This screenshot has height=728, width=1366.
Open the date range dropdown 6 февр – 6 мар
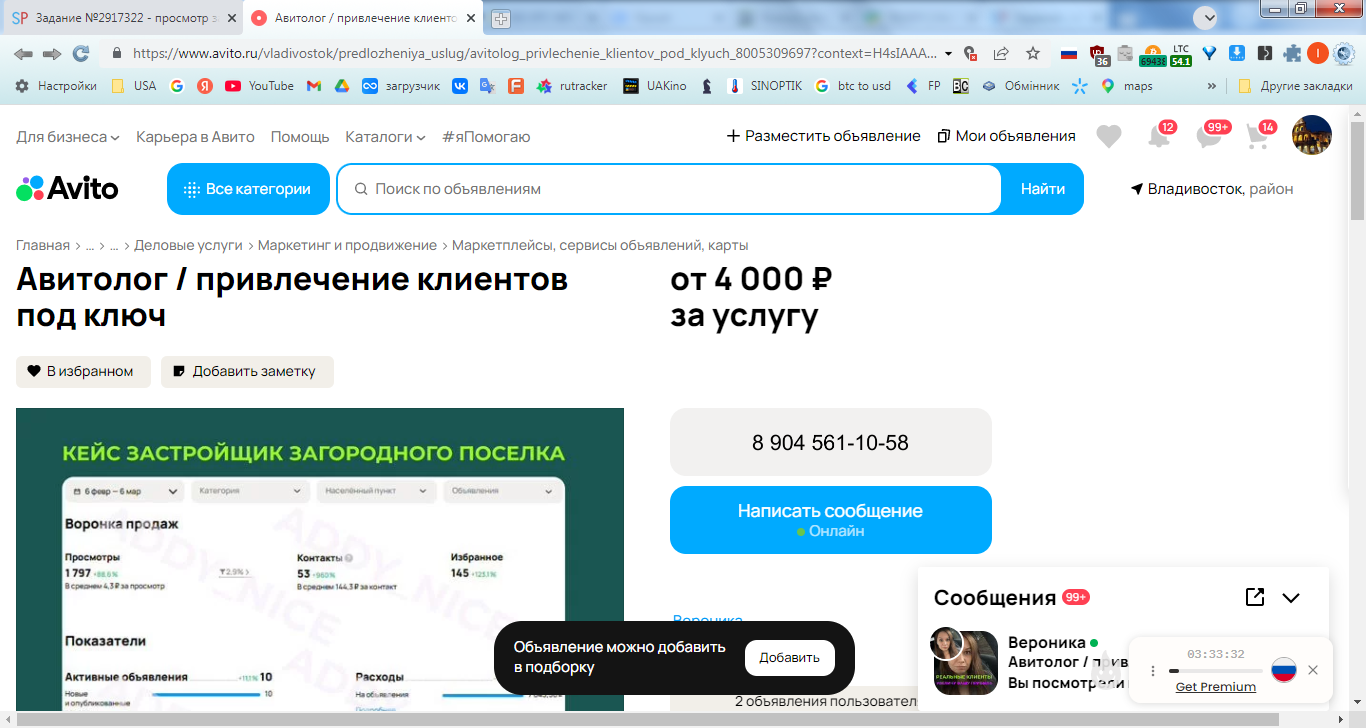click(x=124, y=491)
